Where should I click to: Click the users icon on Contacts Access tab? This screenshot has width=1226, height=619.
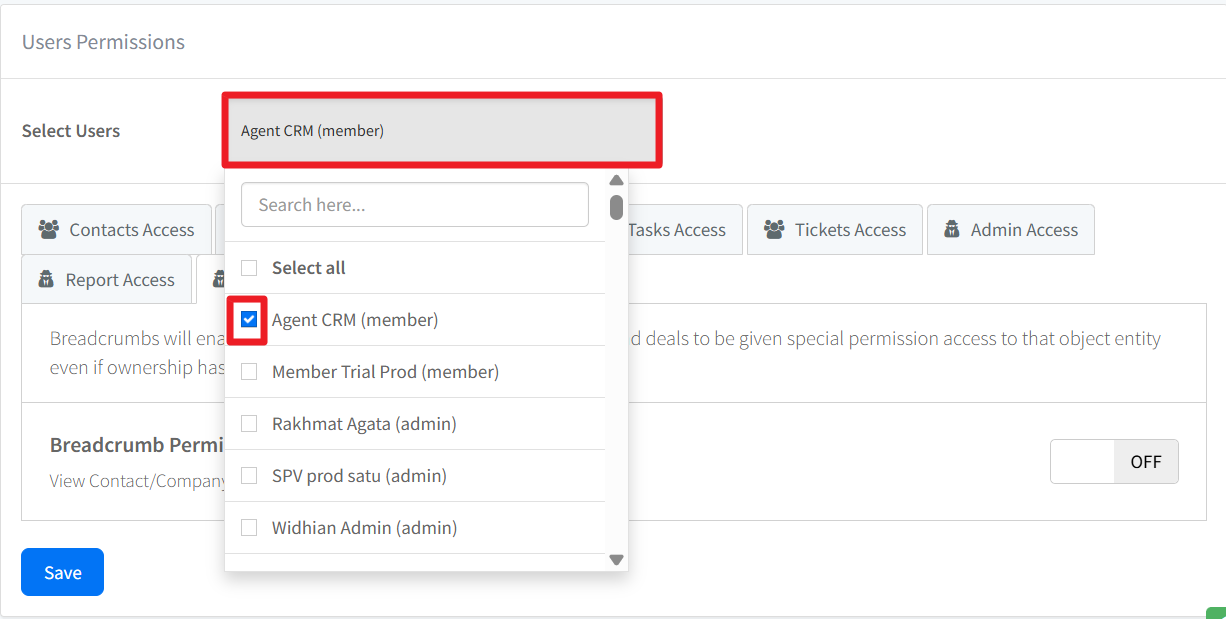[48, 230]
